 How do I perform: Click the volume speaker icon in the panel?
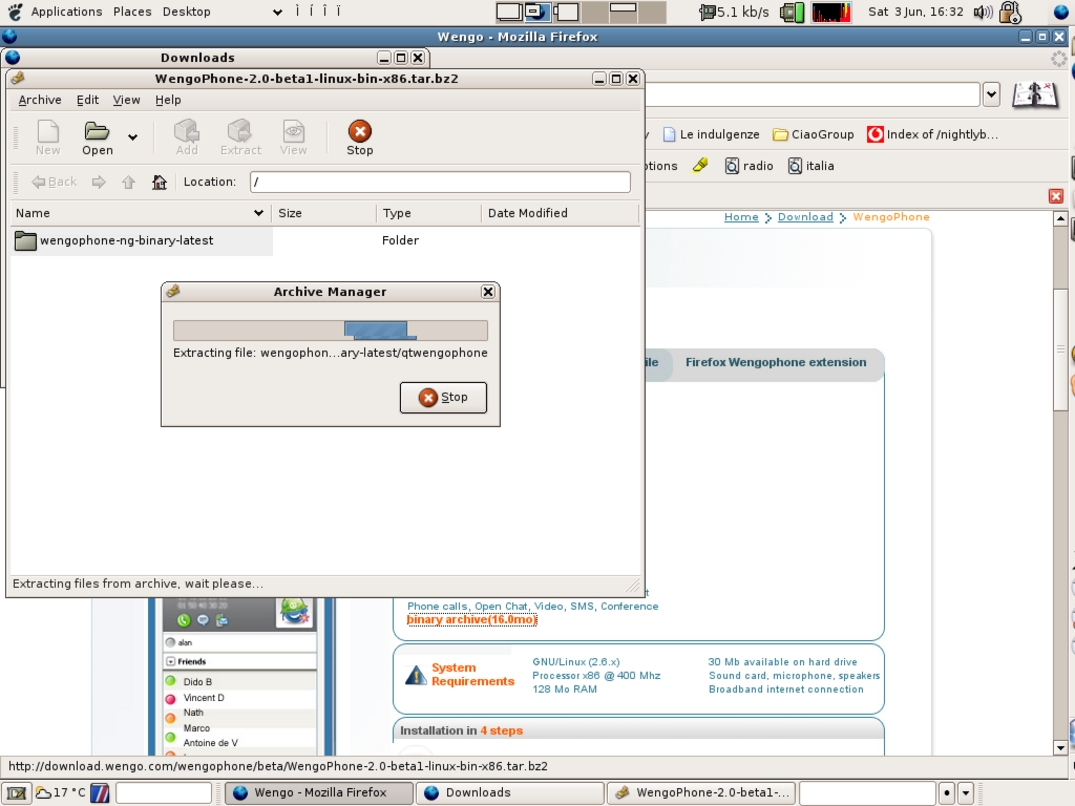[x=983, y=12]
